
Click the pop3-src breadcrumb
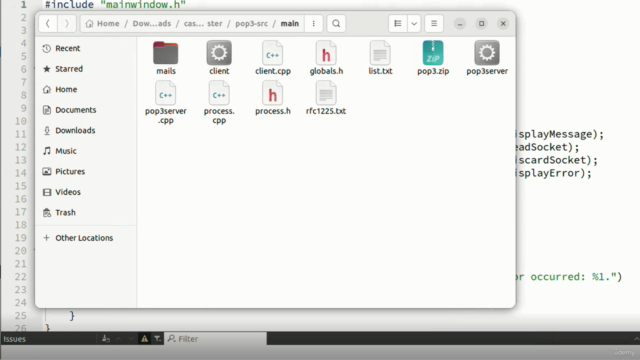click(251, 24)
